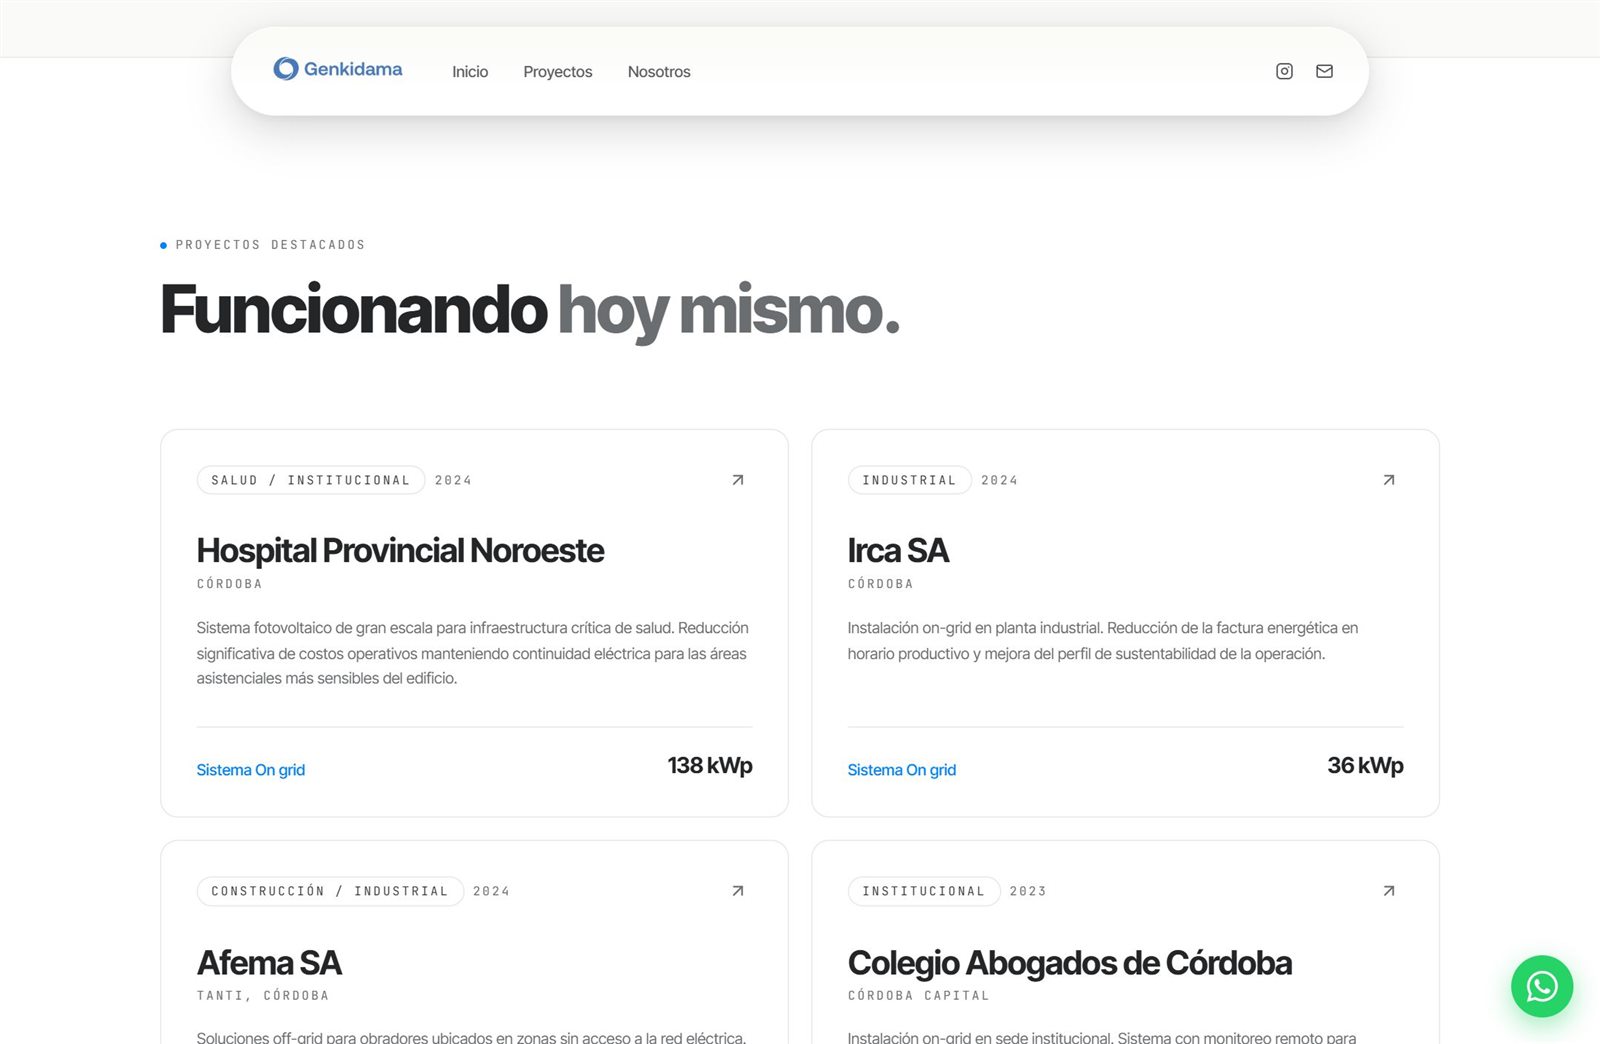This screenshot has height=1044, width=1600.
Task: Select Irca SA project title
Action: point(898,551)
